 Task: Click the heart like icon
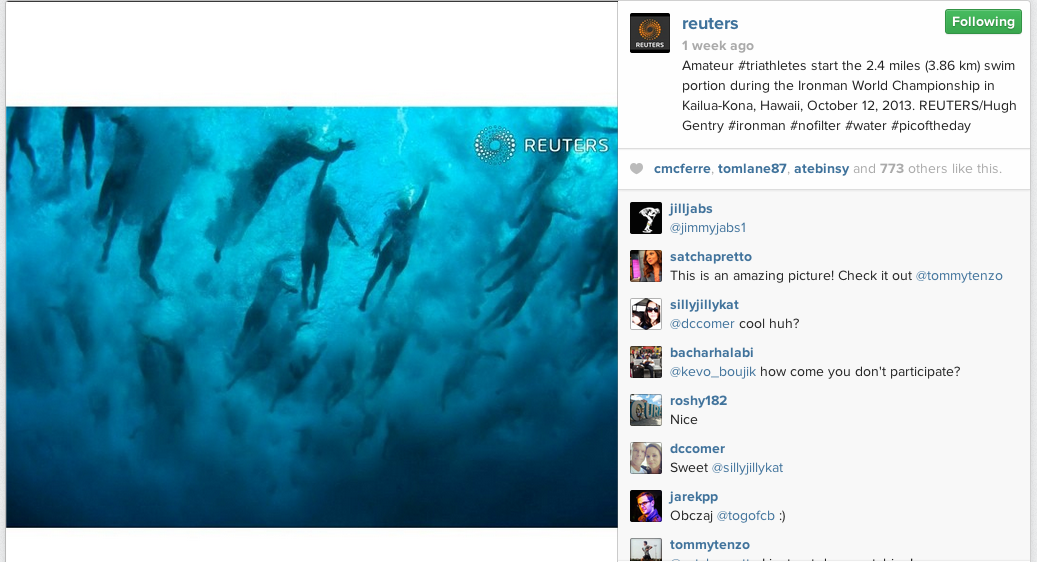coord(637,169)
